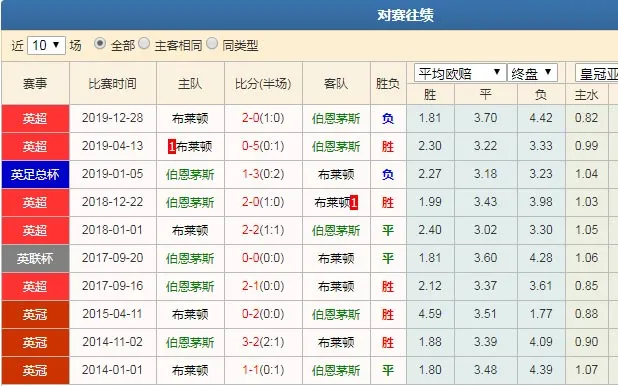Click draw odds 3.70
This screenshot has height=386, width=618.
tap(486, 118)
